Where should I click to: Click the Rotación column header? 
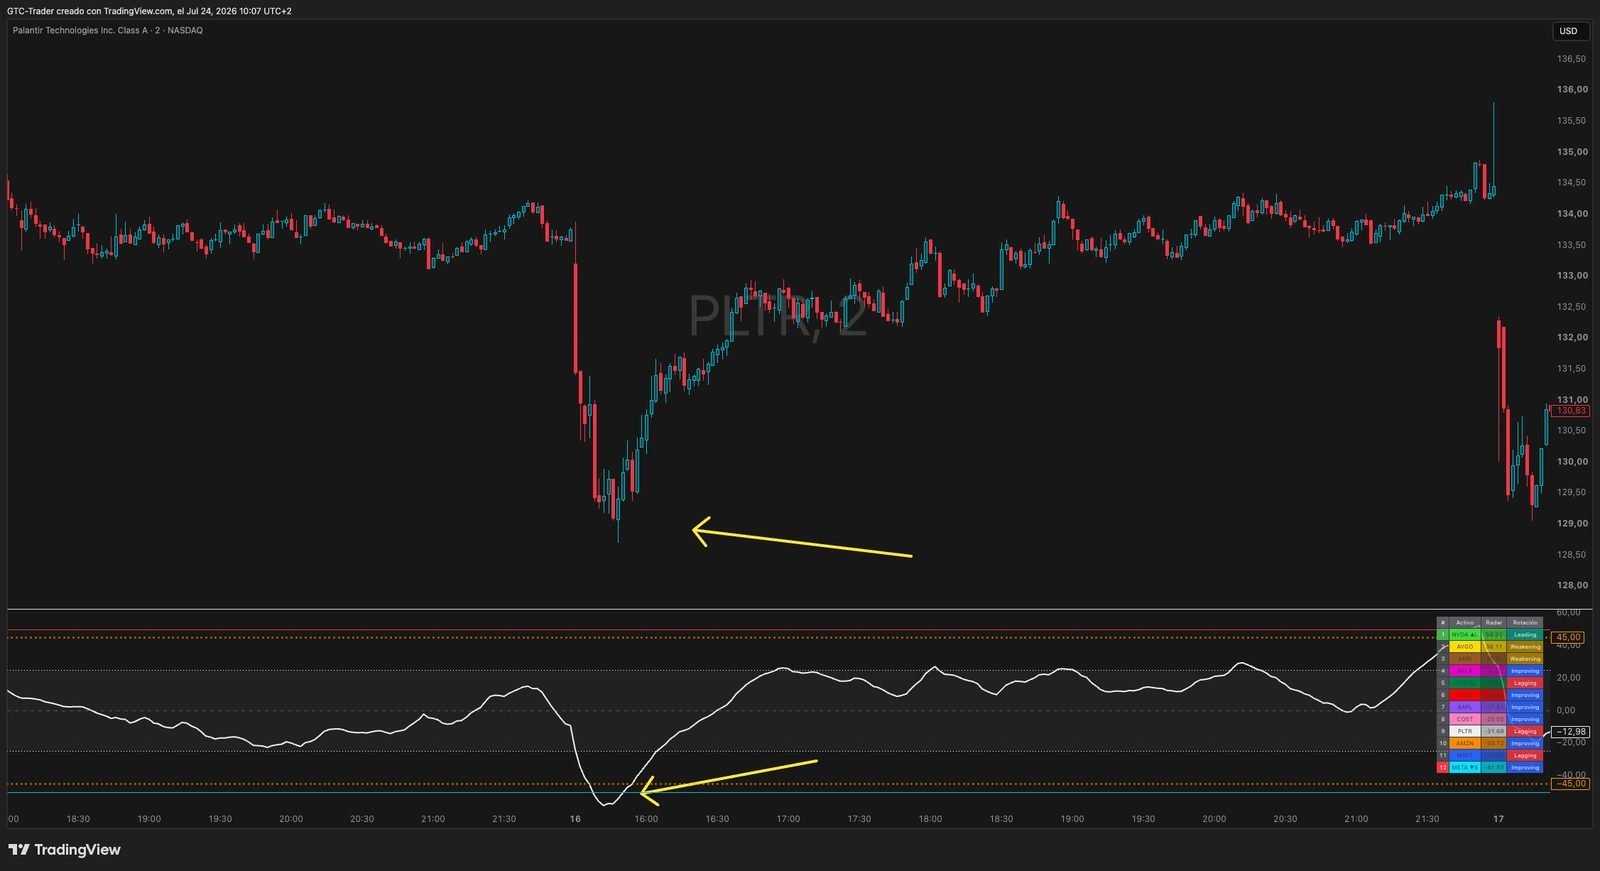coord(1525,622)
